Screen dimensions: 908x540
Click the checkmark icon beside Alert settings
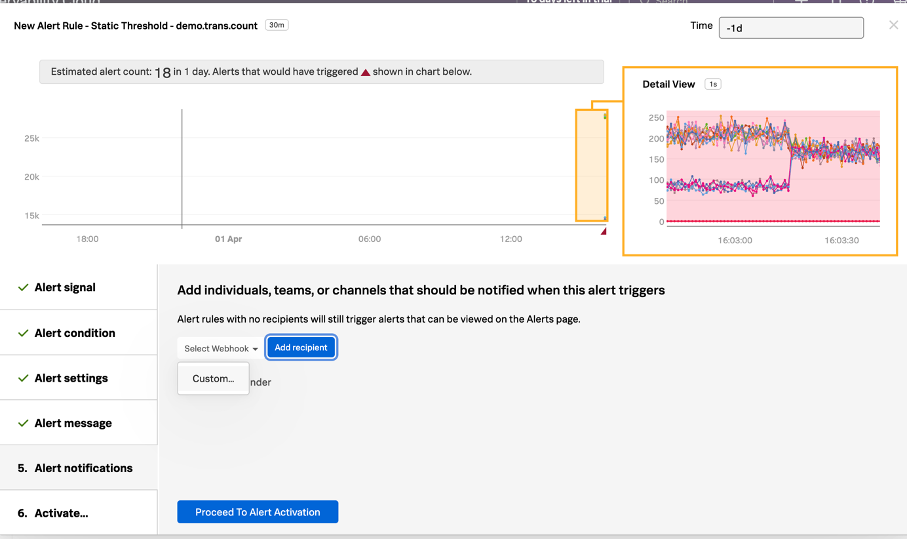coord(23,378)
